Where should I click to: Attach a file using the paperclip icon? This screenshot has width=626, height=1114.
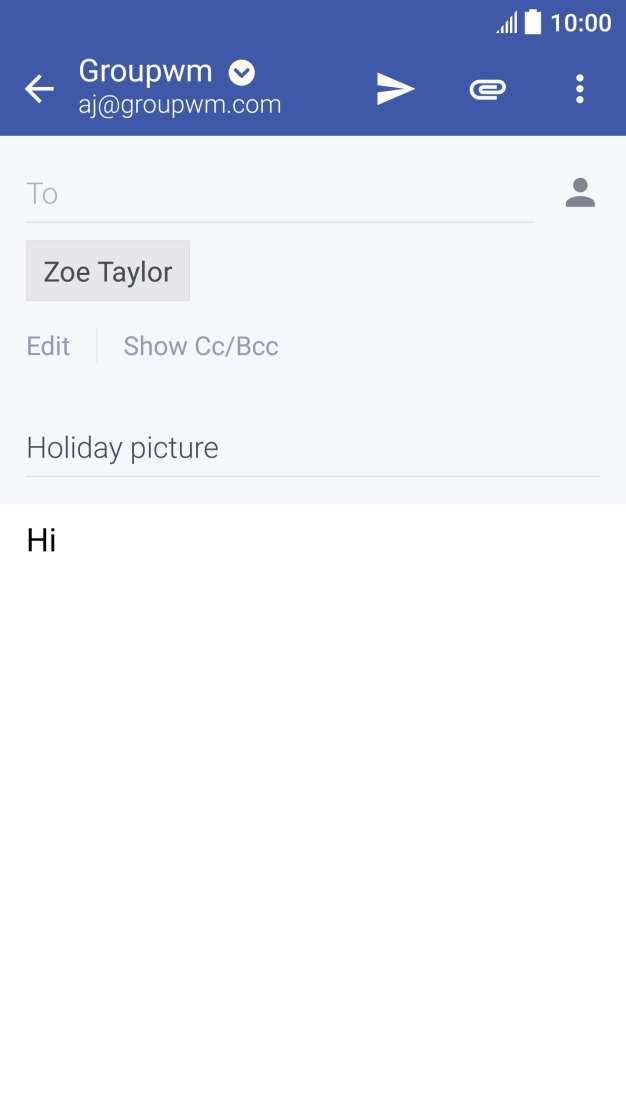[x=487, y=89]
